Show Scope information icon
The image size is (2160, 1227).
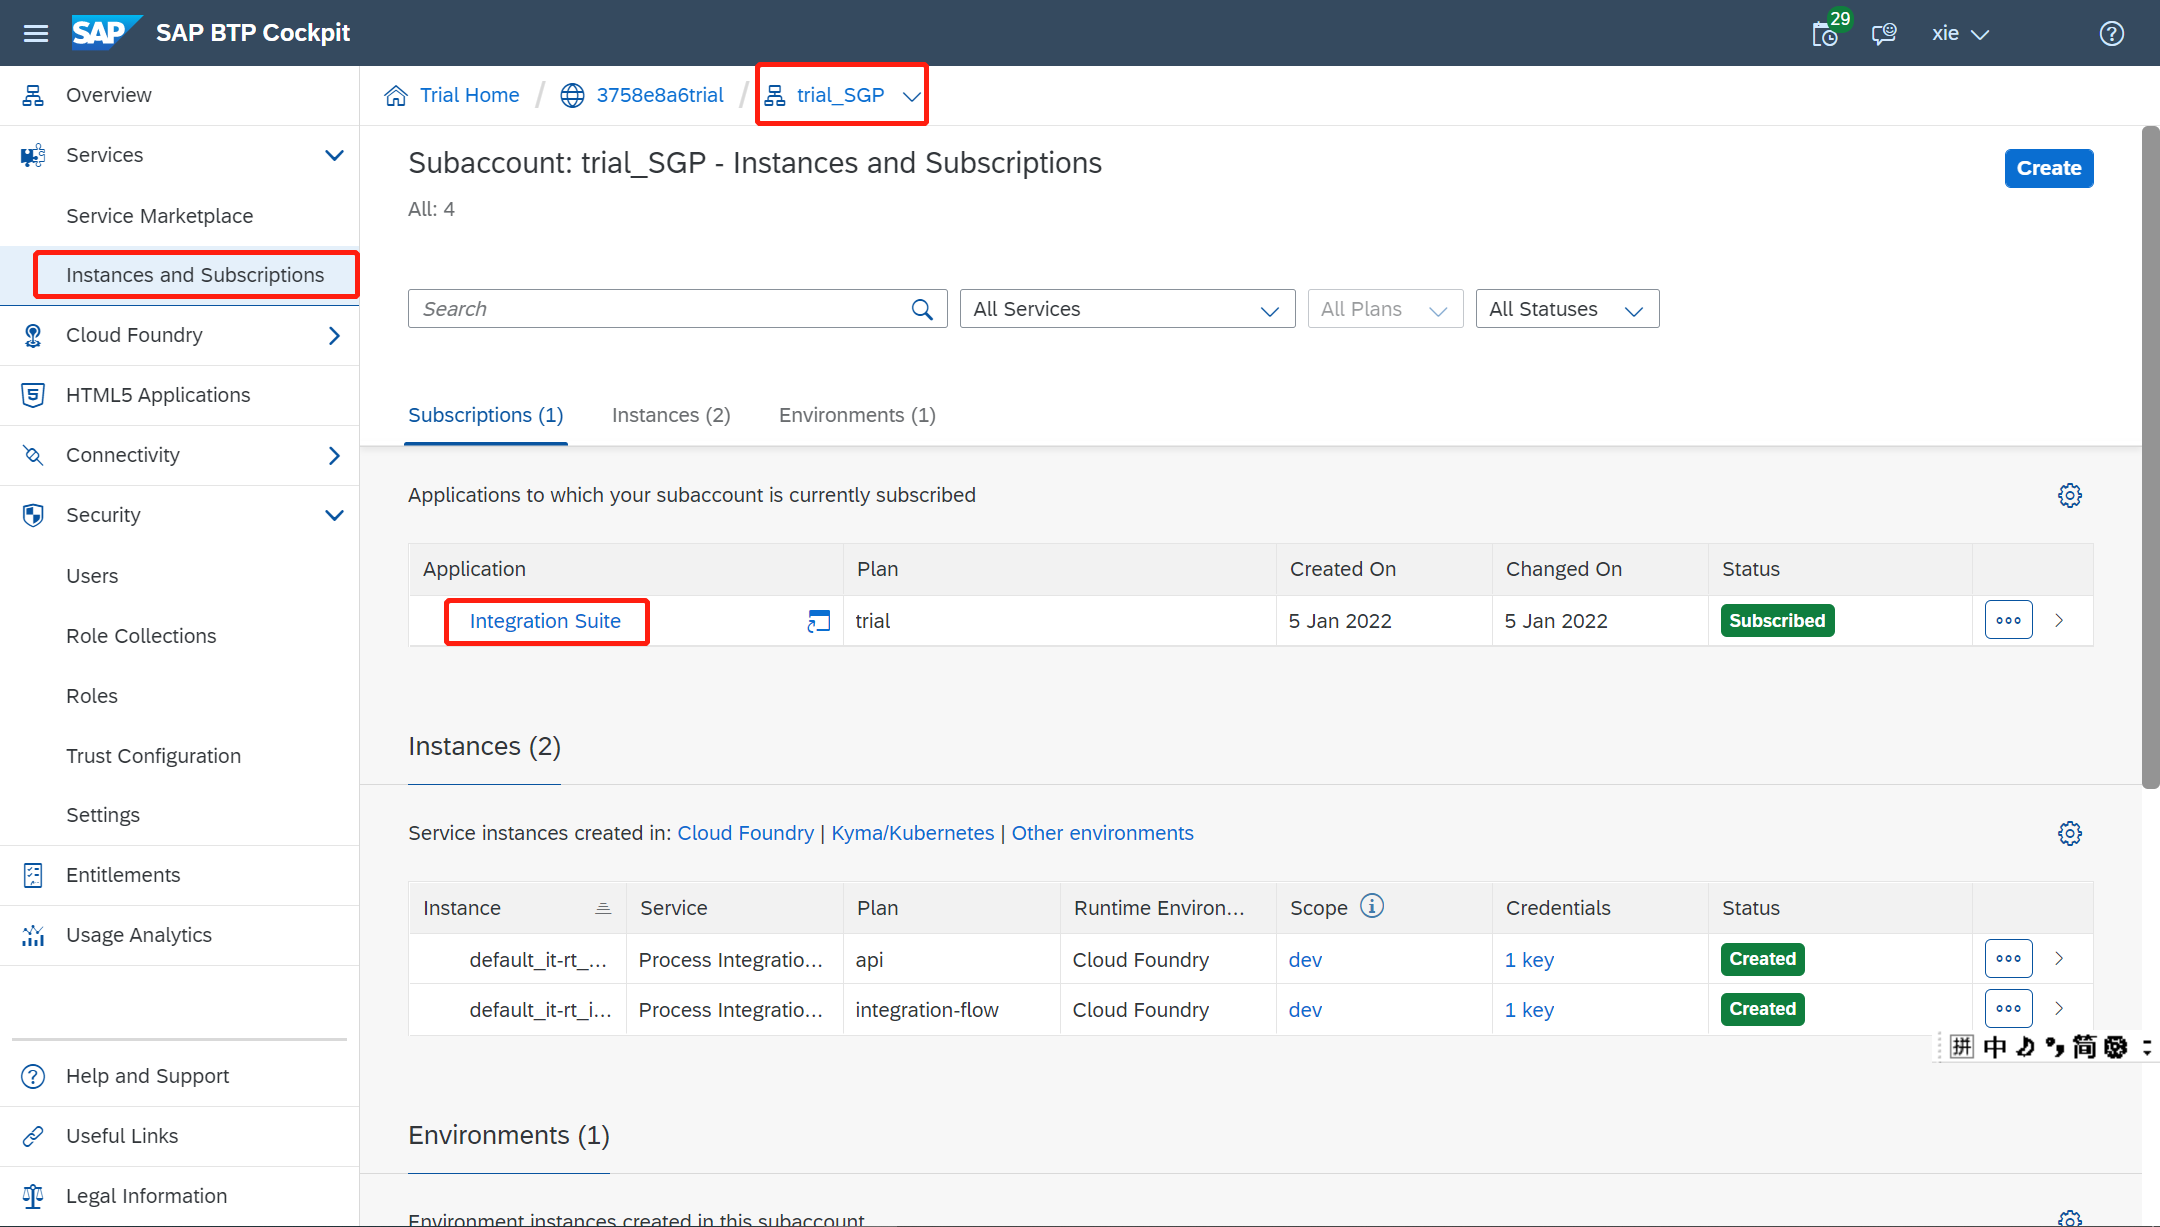1372,906
